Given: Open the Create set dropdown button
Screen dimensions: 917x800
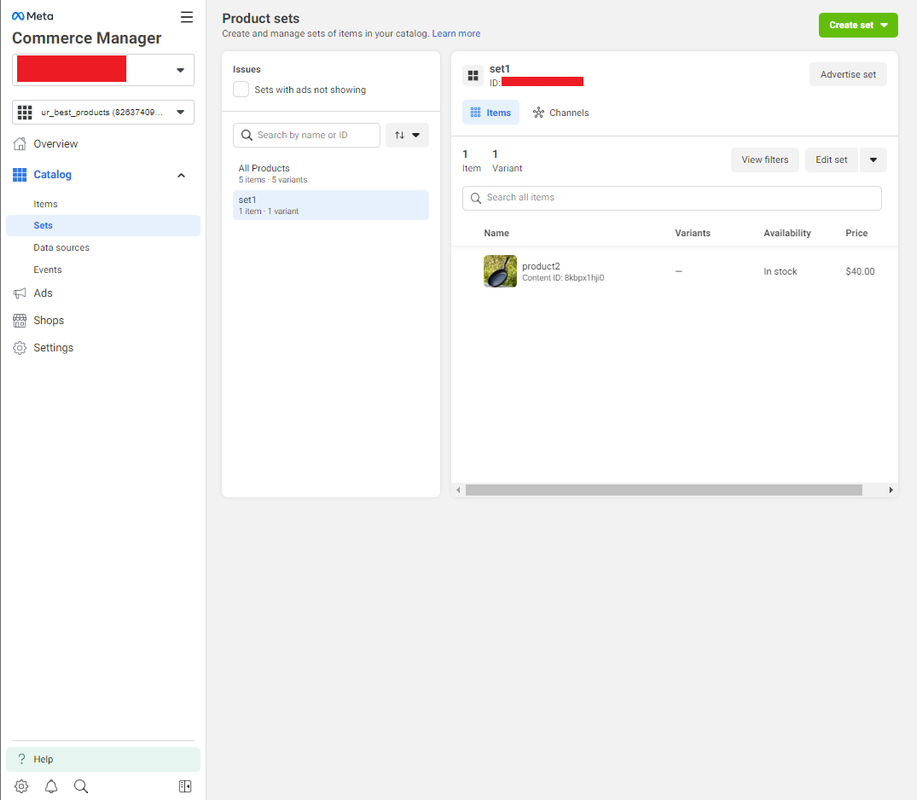Looking at the screenshot, I should coord(858,25).
